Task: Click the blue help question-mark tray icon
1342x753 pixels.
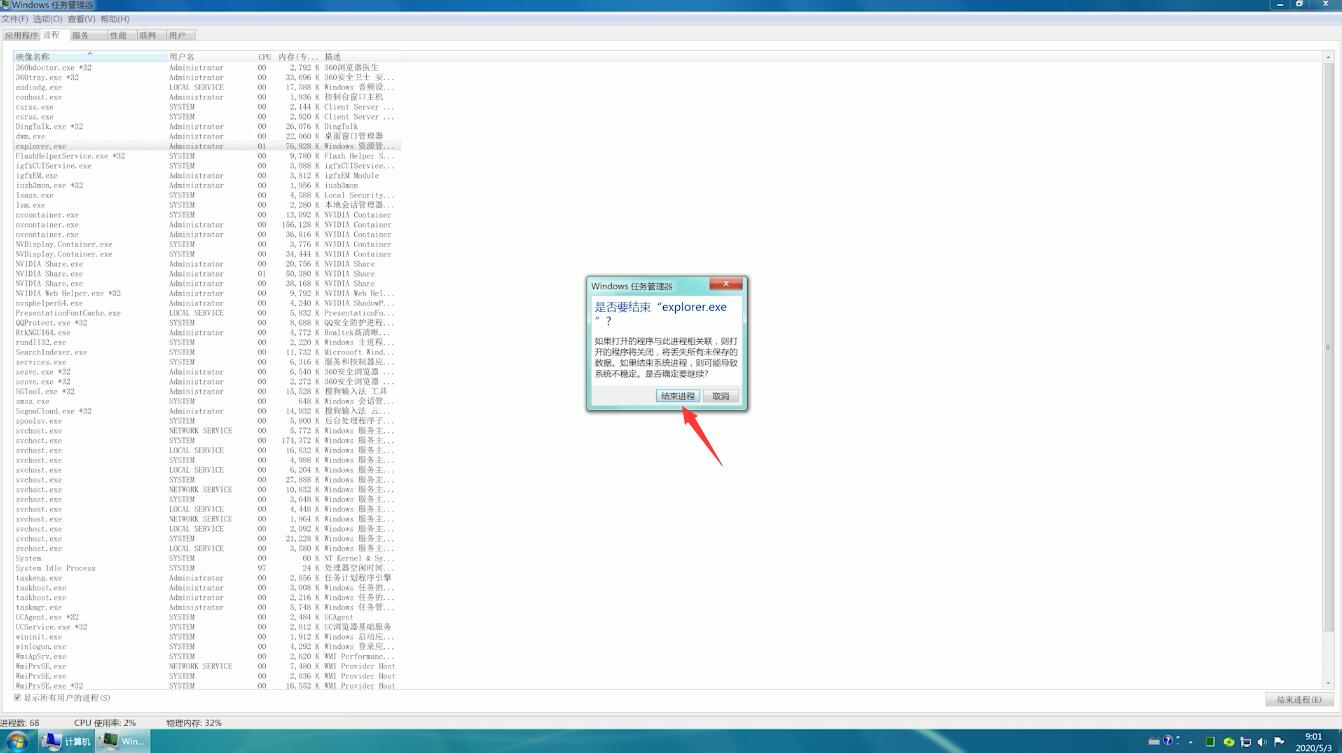Action: pos(1167,741)
